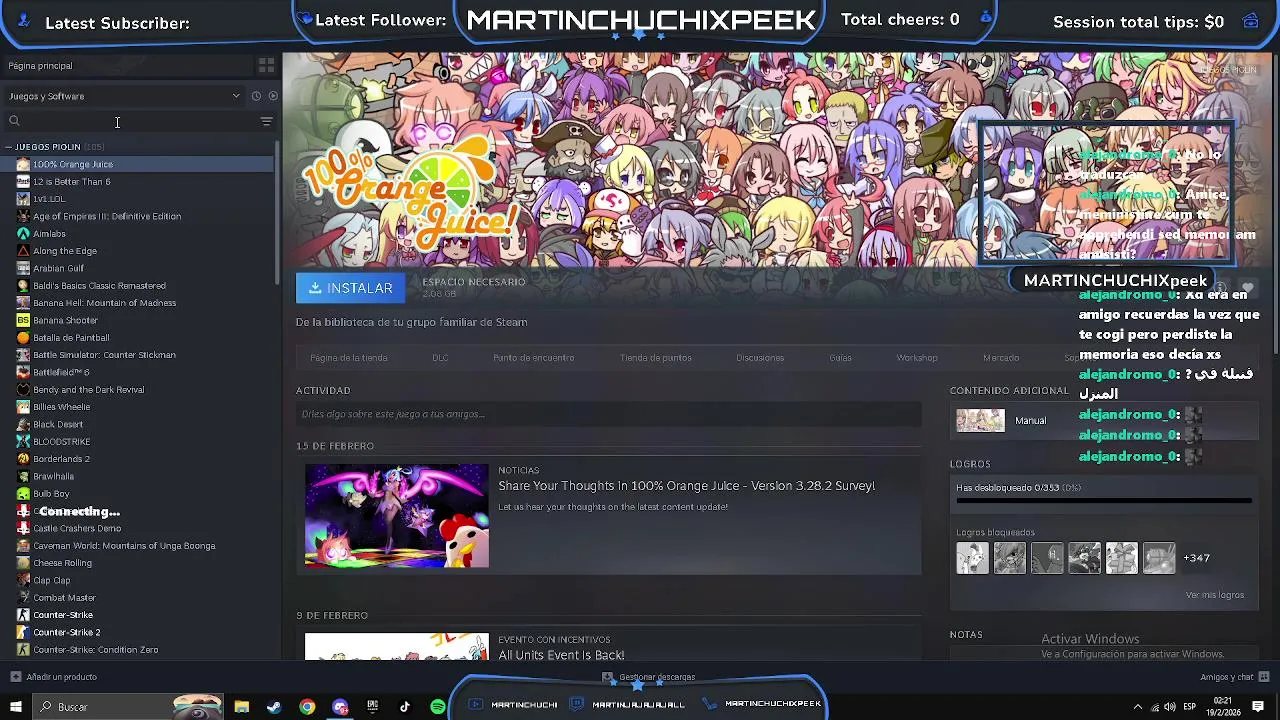The width and height of the screenshot is (1280, 720).
Task: Open the Discusiones tab
Action: pos(760,358)
